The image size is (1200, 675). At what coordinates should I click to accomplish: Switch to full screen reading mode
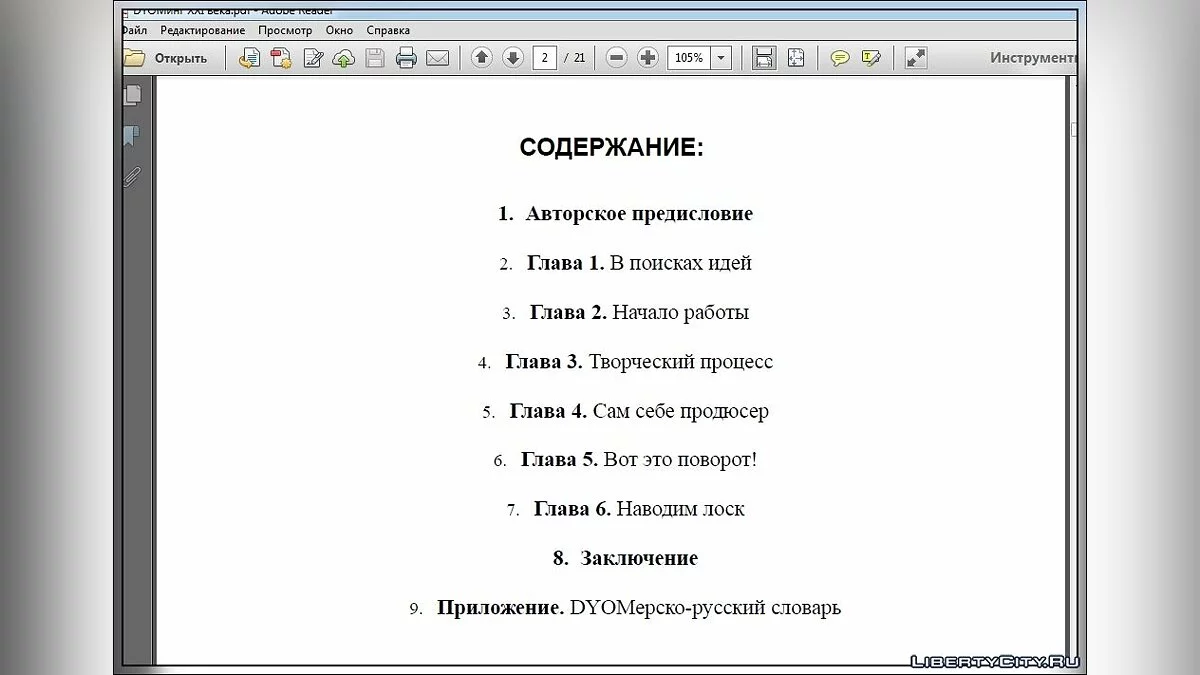[x=915, y=58]
